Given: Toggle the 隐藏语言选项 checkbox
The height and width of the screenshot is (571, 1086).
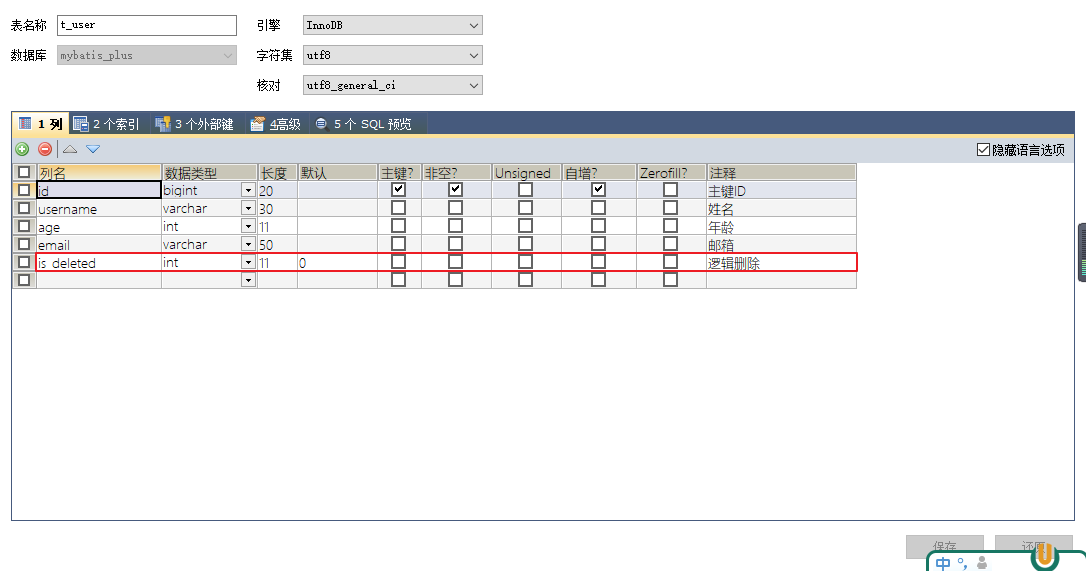Looking at the screenshot, I should pos(983,150).
